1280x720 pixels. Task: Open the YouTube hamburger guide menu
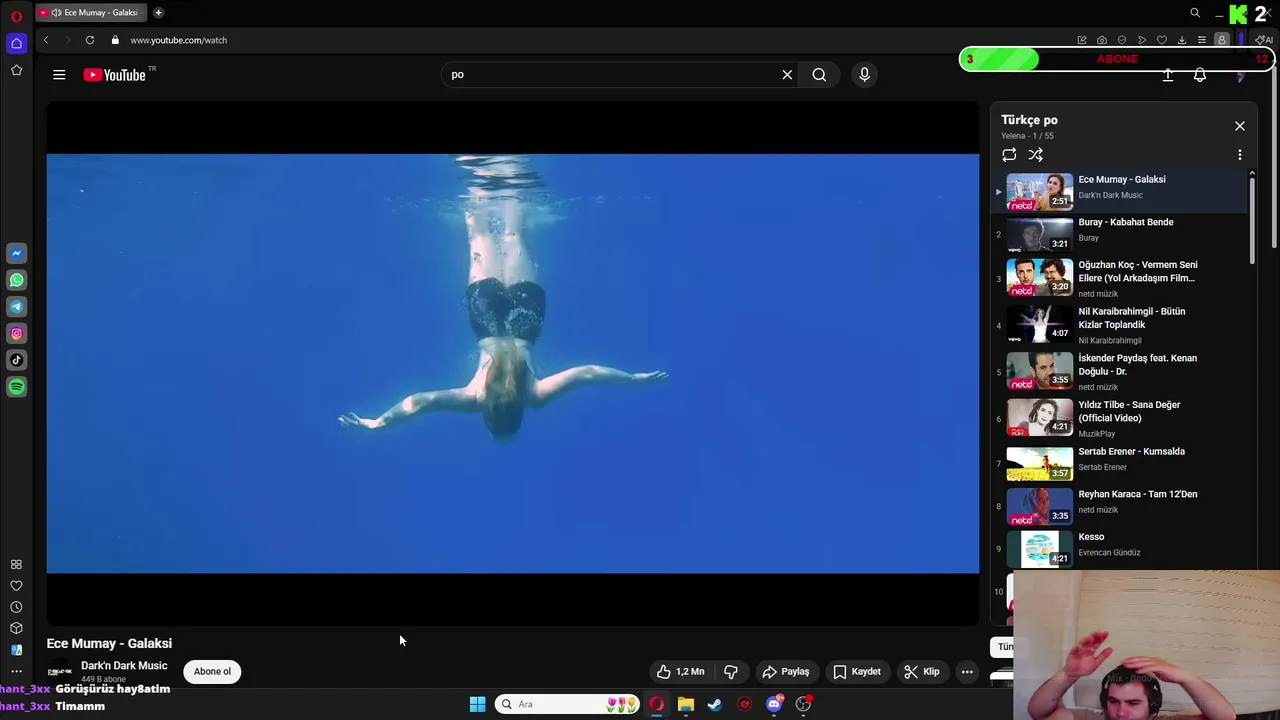click(x=59, y=74)
